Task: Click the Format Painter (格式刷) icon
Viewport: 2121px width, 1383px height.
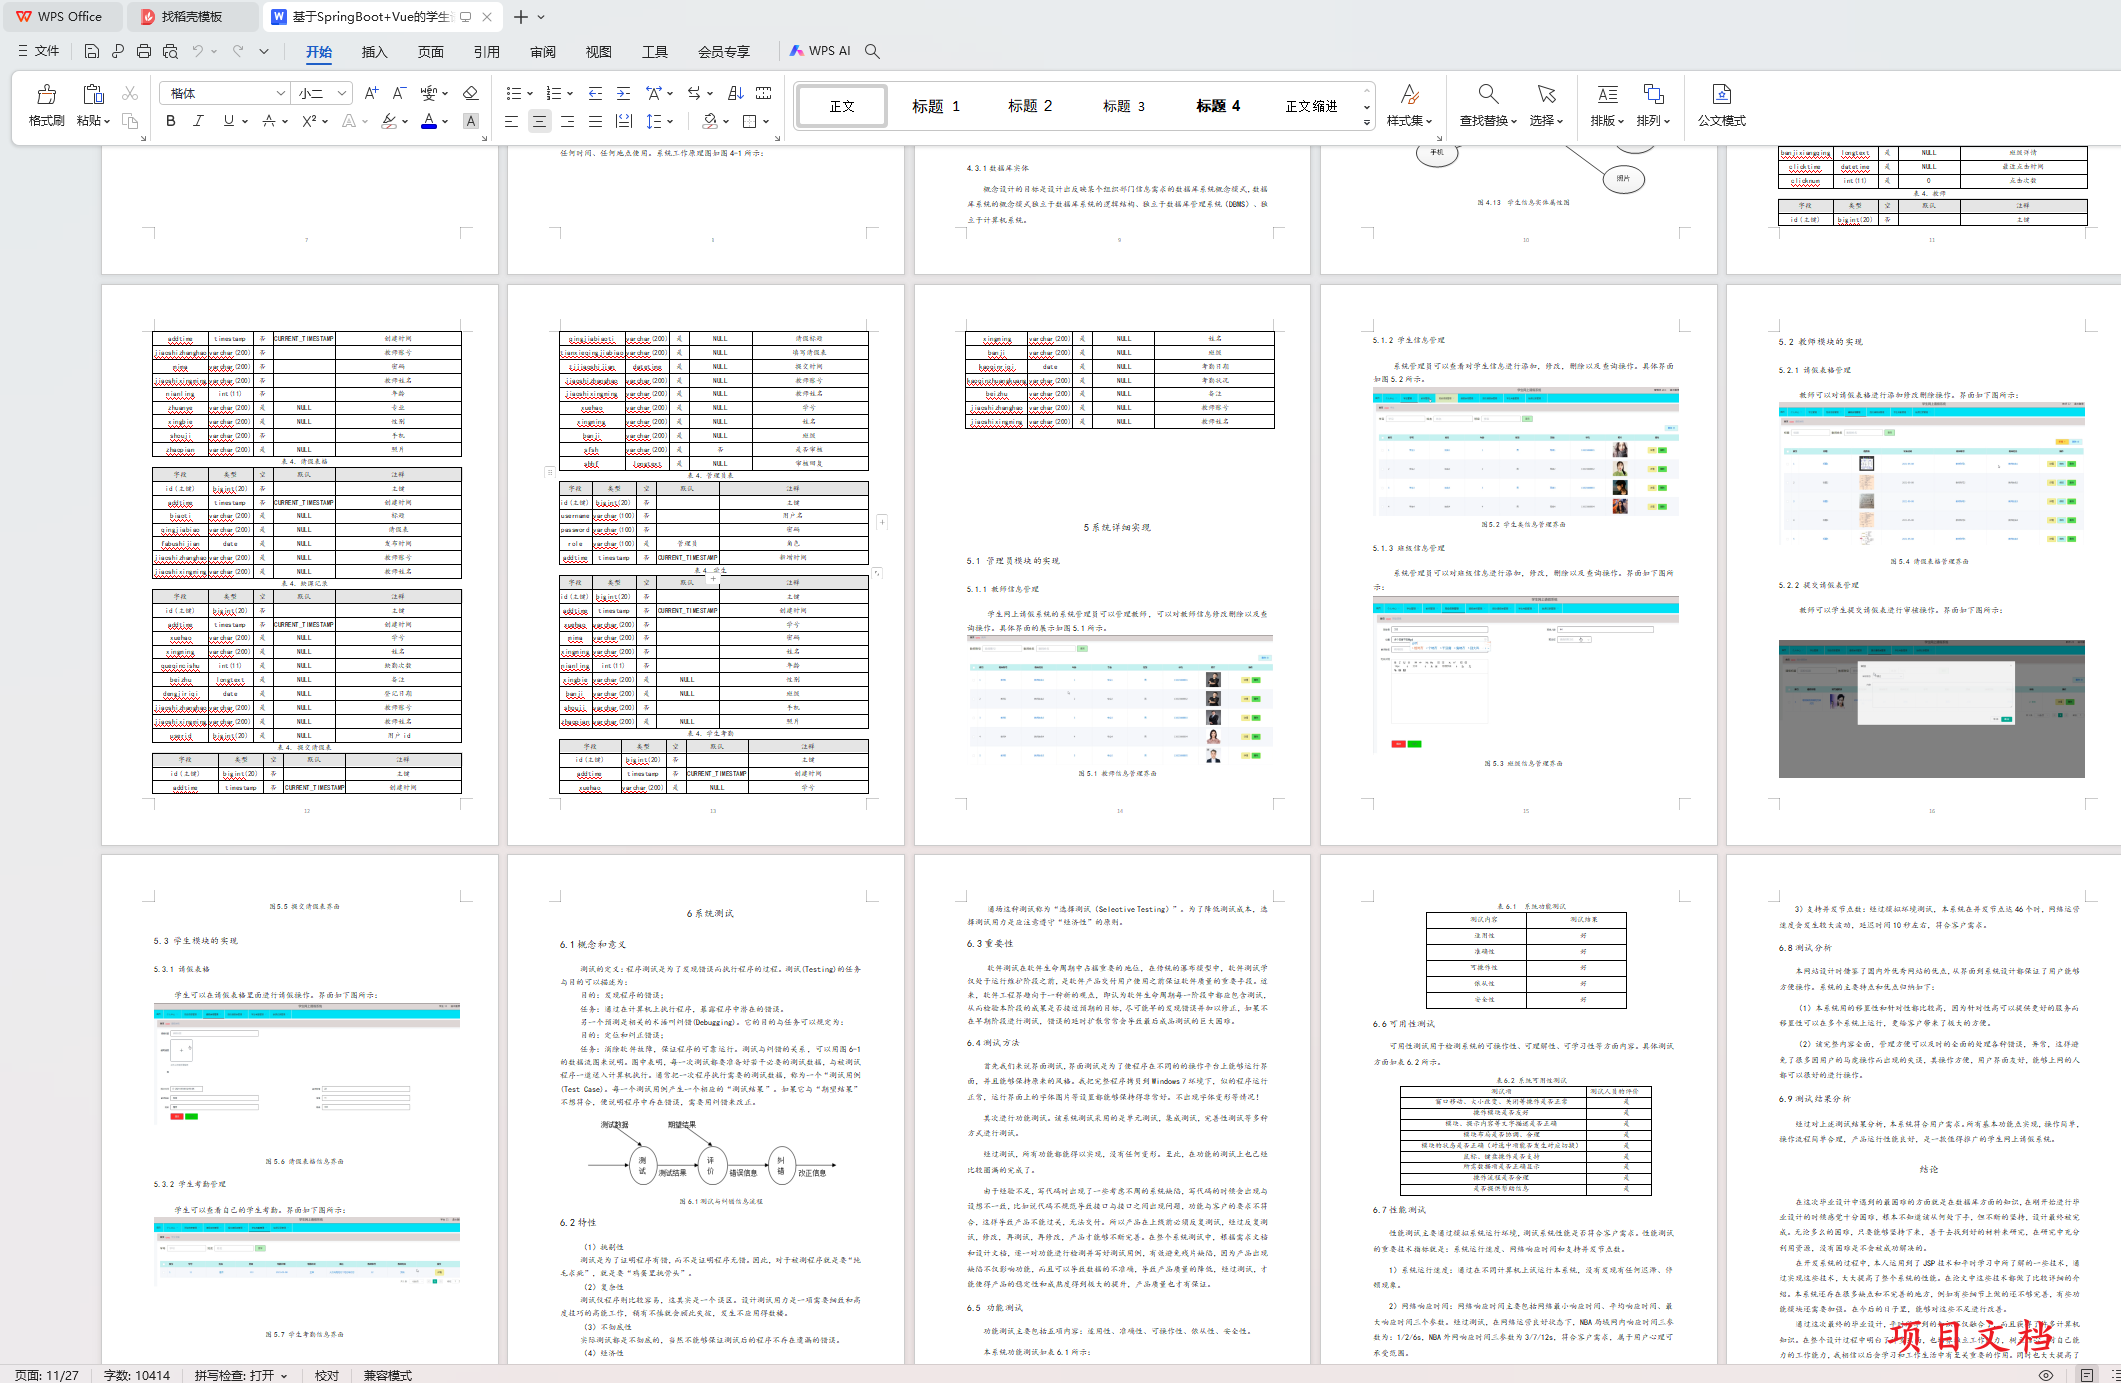Action: pos(46,95)
